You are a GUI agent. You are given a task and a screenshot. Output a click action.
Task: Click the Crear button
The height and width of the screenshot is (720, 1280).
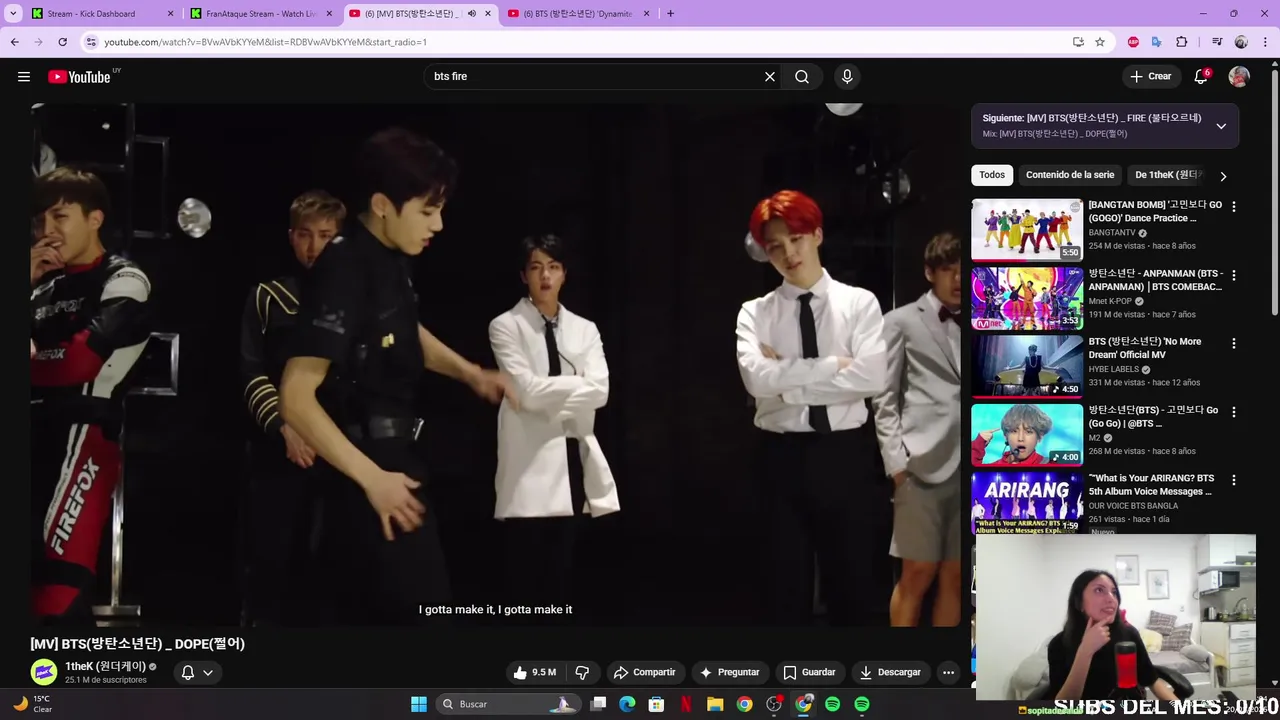pyautogui.click(x=1151, y=77)
